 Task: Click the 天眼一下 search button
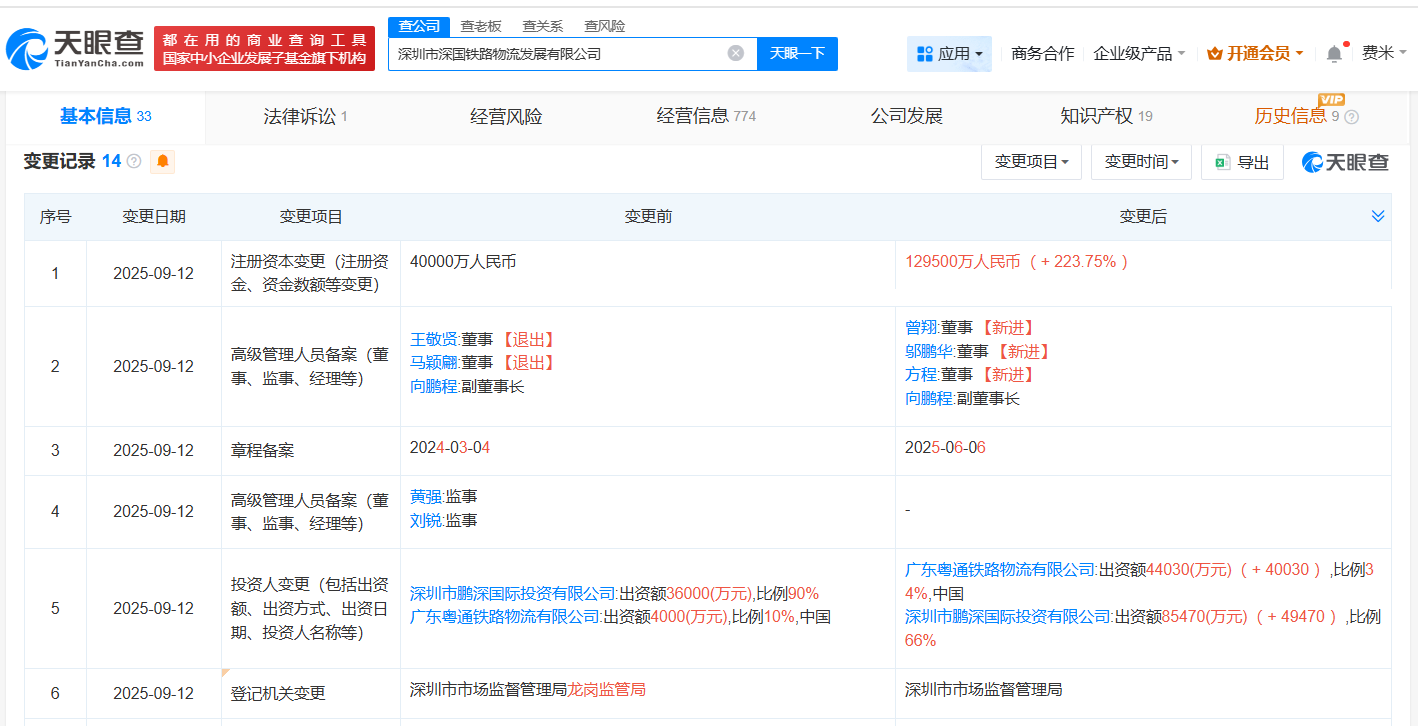tap(797, 53)
